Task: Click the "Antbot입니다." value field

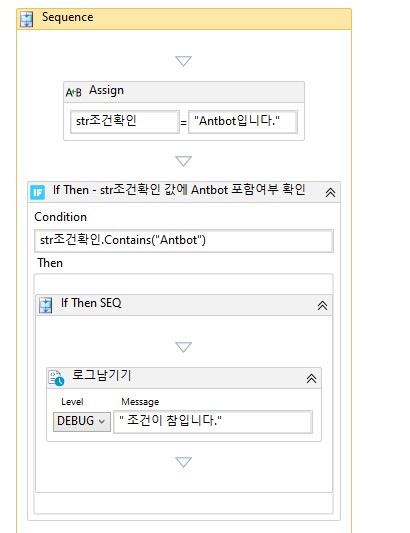Action: point(243,121)
